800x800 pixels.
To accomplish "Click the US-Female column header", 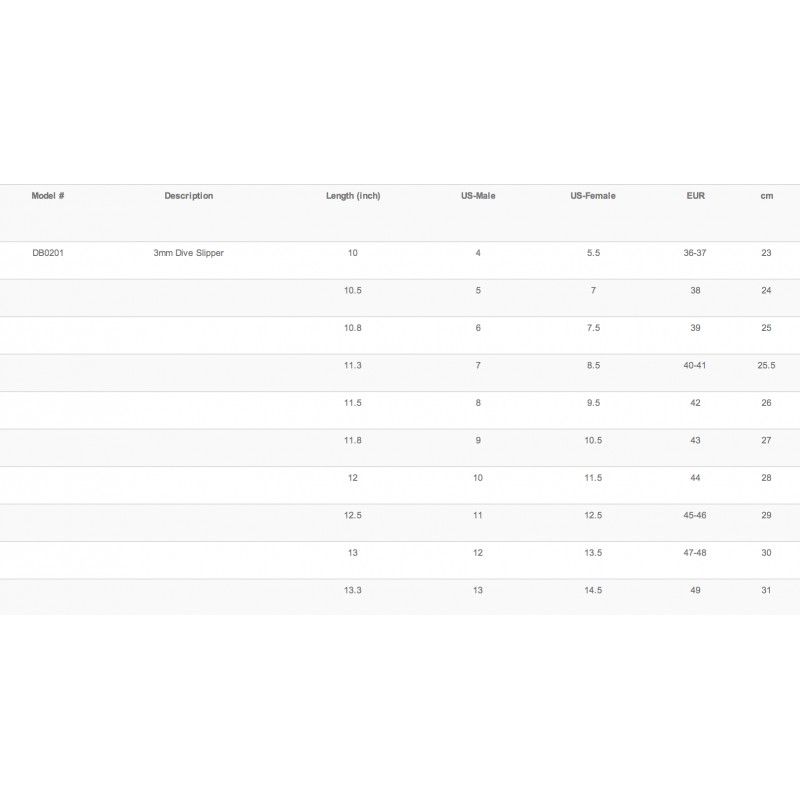I will (593, 196).
